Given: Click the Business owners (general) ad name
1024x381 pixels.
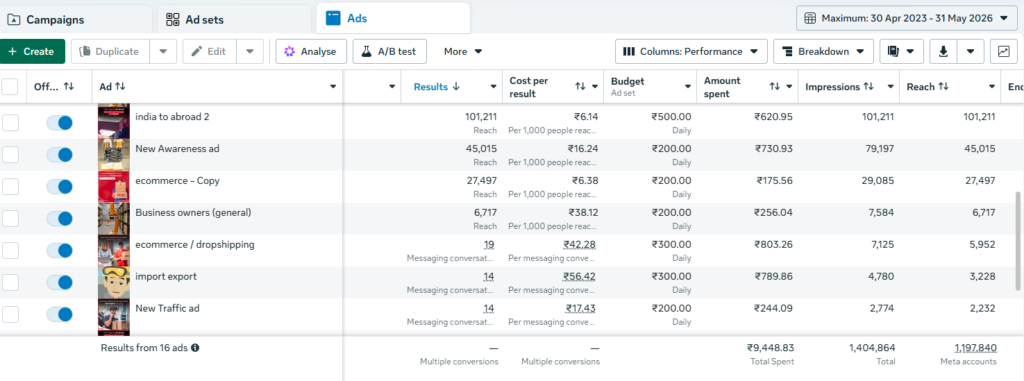Looking at the screenshot, I should [x=193, y=212].
